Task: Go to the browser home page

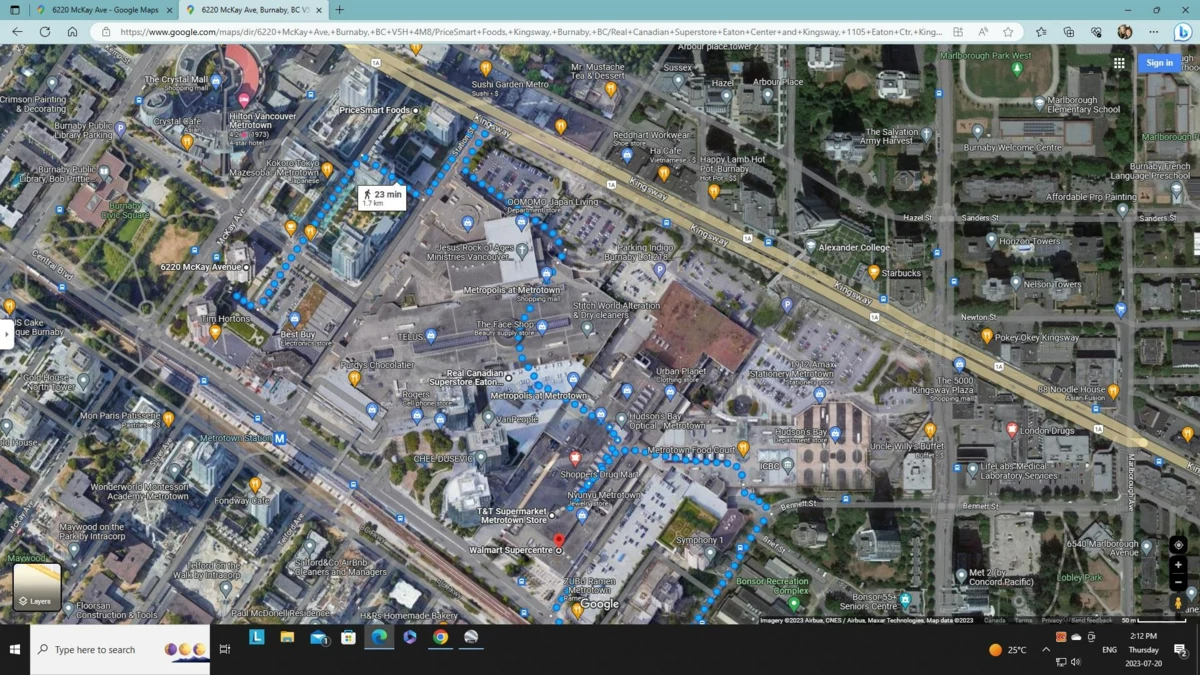Action: click(72, 32)
